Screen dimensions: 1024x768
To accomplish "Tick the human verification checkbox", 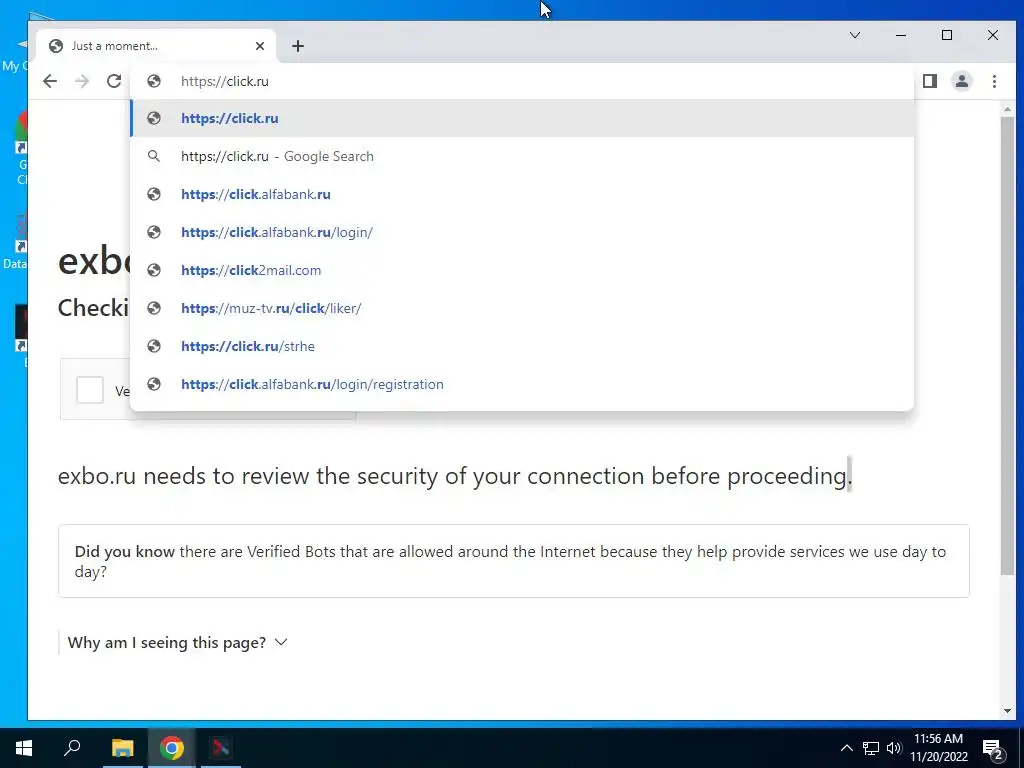I will coord(89,390).
